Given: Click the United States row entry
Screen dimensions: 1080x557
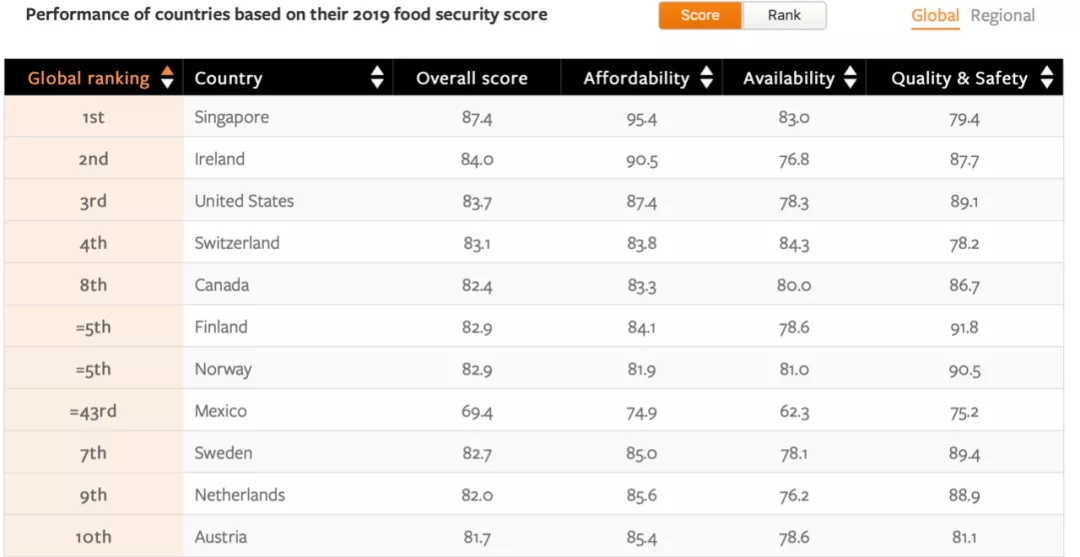Looking at the screenshot, I should [244, 202].
